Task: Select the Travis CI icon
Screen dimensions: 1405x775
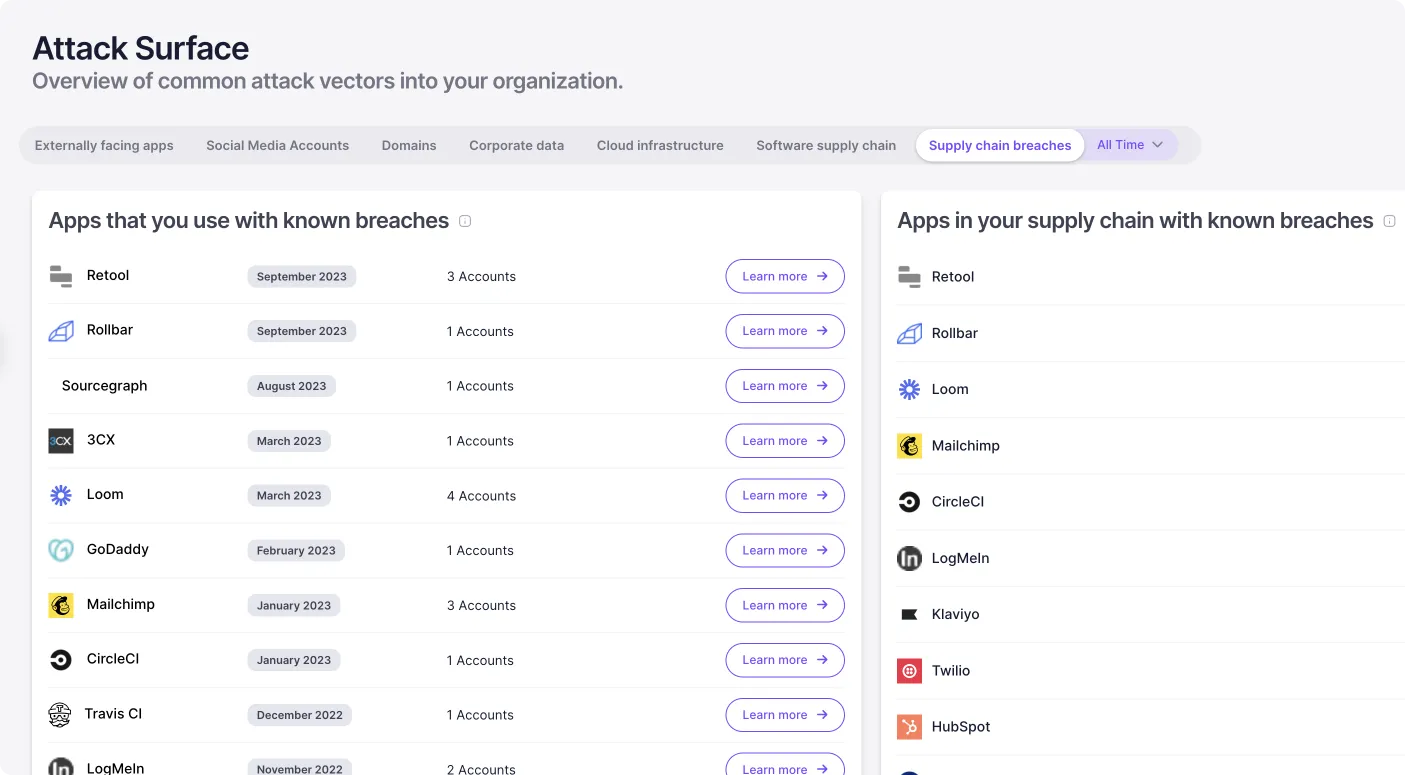Action: tap(60, 714)
